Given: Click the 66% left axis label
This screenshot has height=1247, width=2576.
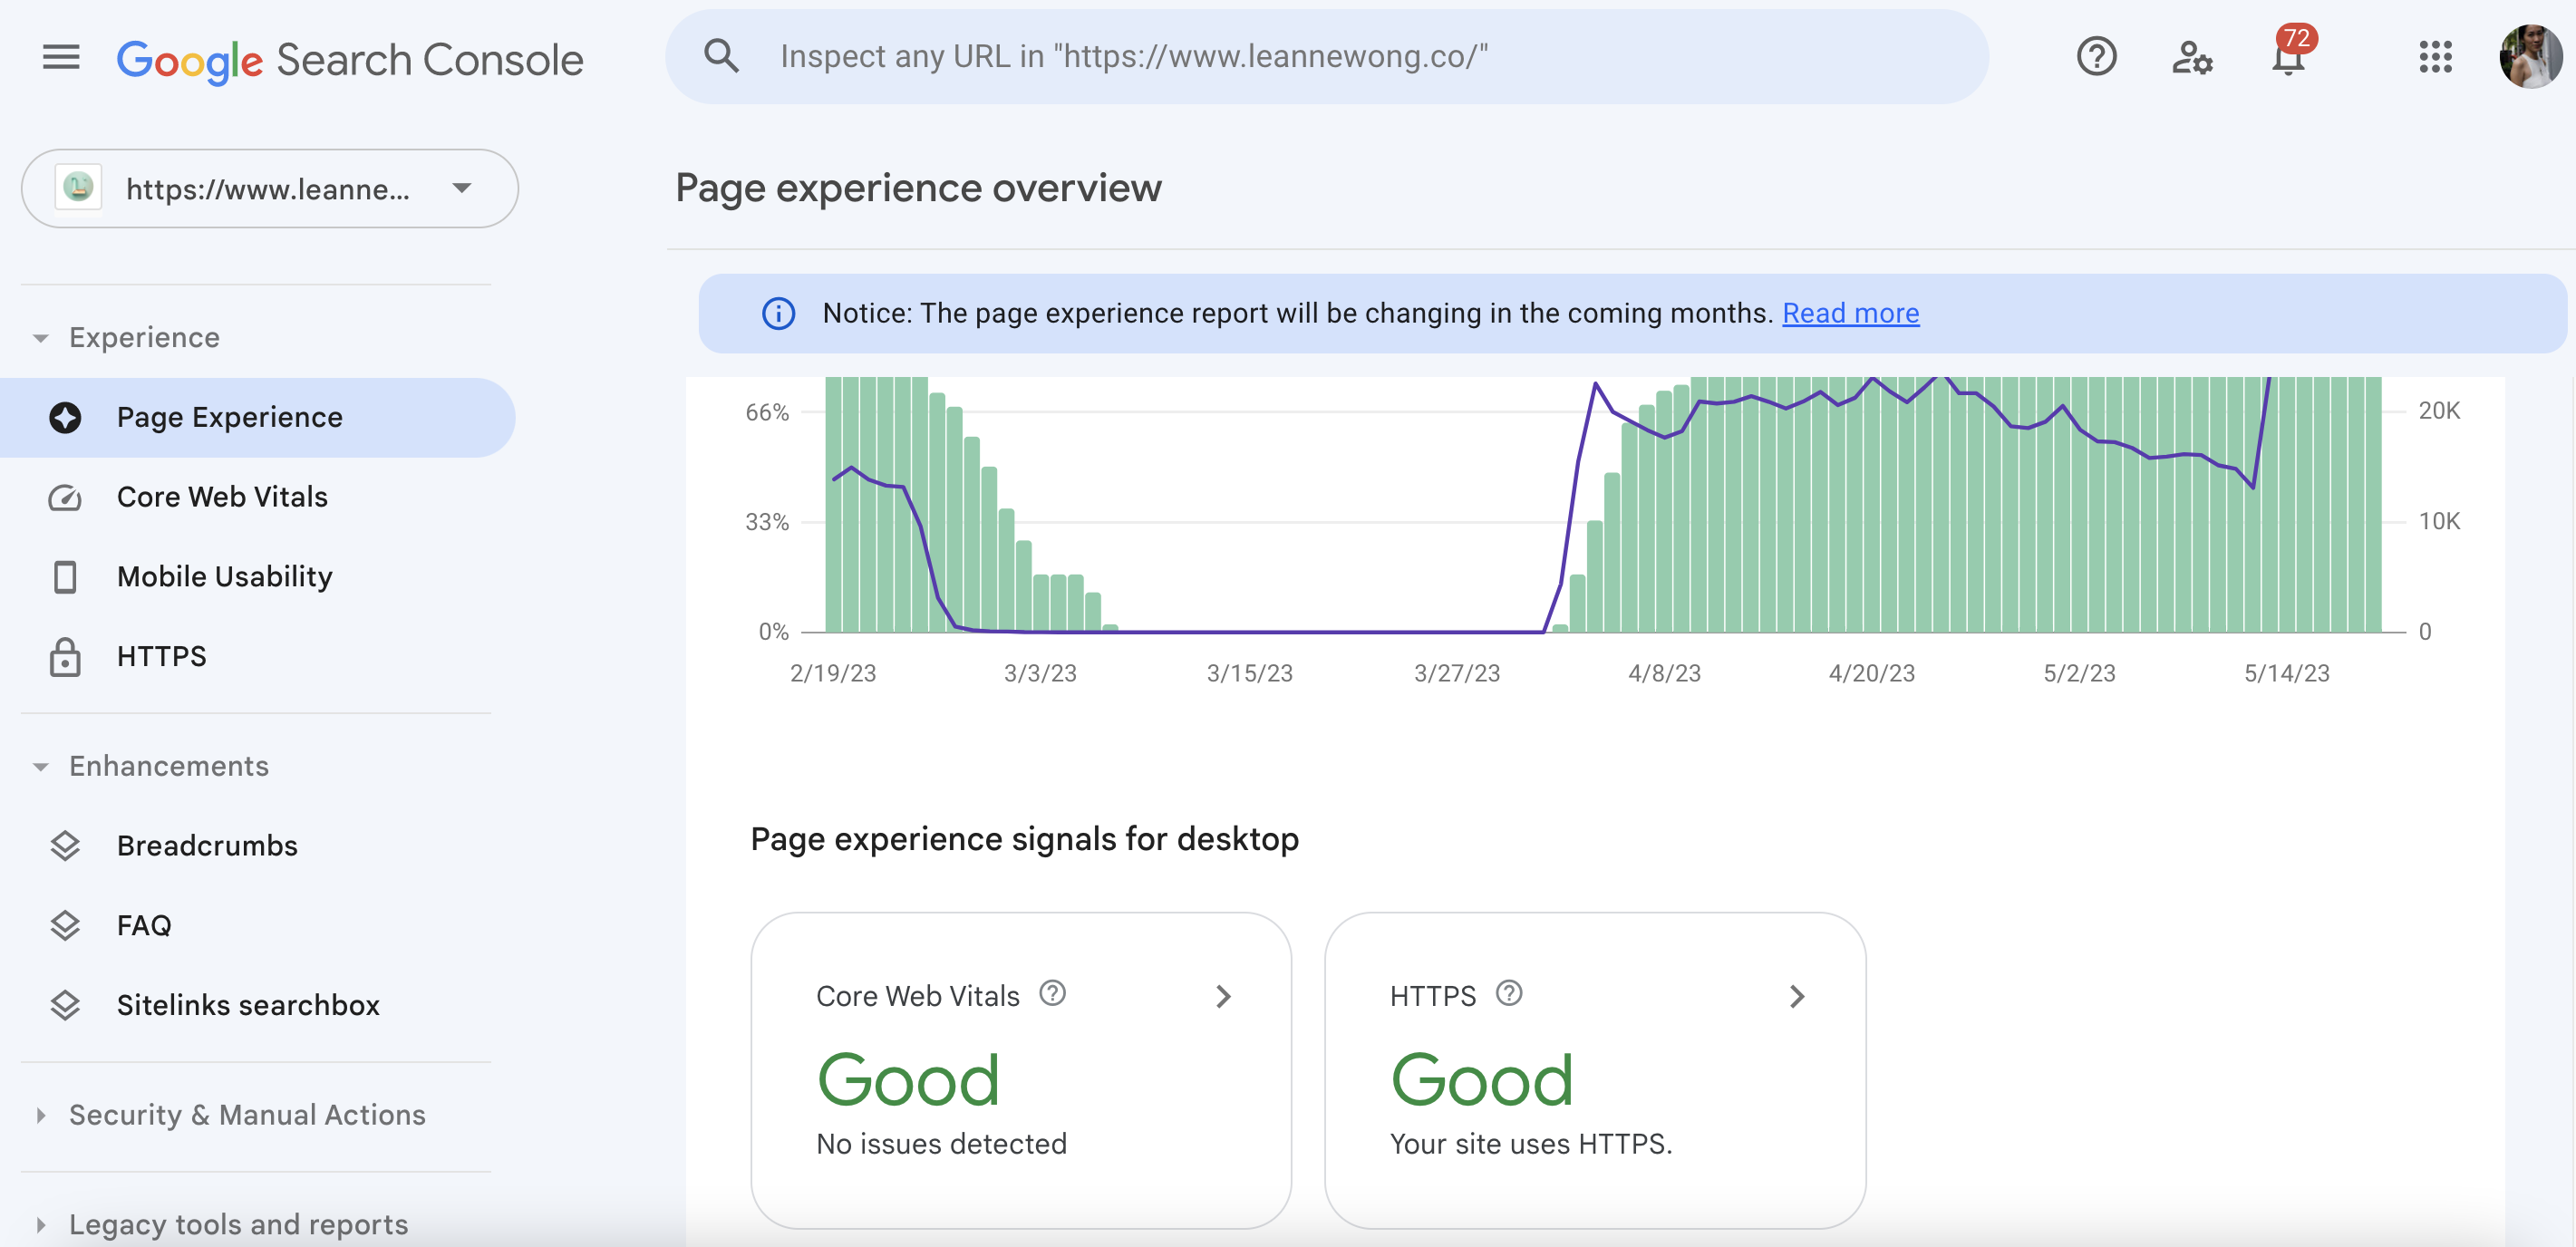Looking at the screenshot, I should click(x=767, y=412).
